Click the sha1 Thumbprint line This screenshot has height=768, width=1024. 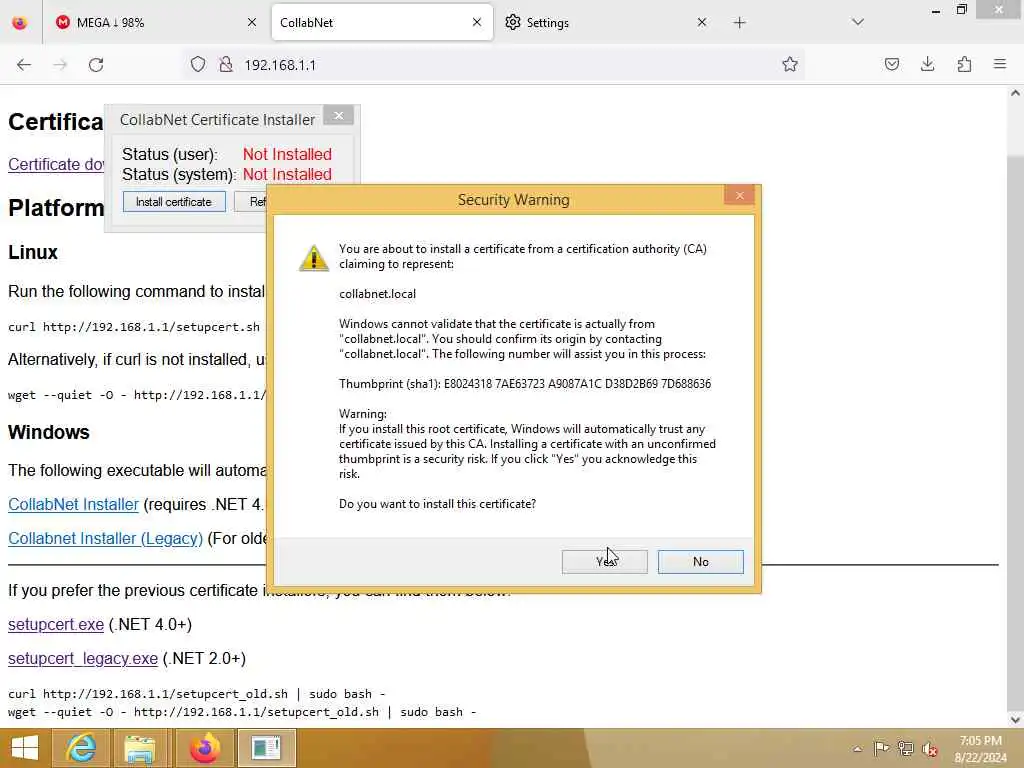(x=525, y=384)
